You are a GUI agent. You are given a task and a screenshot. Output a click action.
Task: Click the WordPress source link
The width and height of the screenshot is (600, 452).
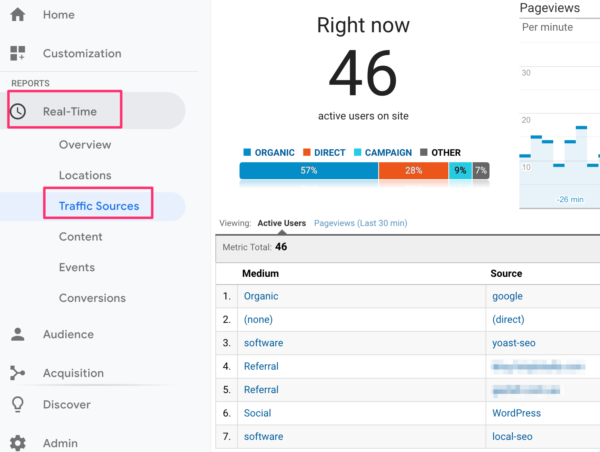click(x=516, y=413)
